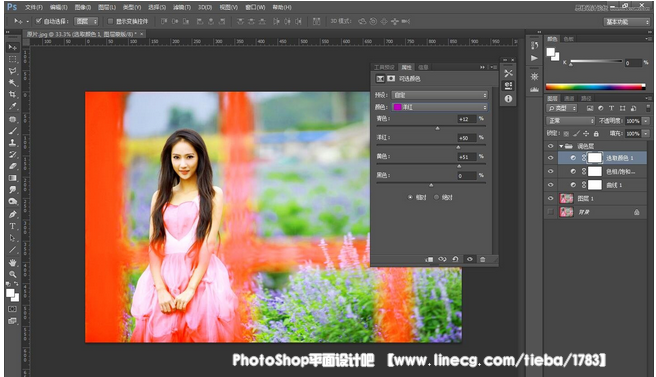Toggle layer visibility eye in Properties footer
This screenshot has width=656, height=377.
[x=469, y=259]
